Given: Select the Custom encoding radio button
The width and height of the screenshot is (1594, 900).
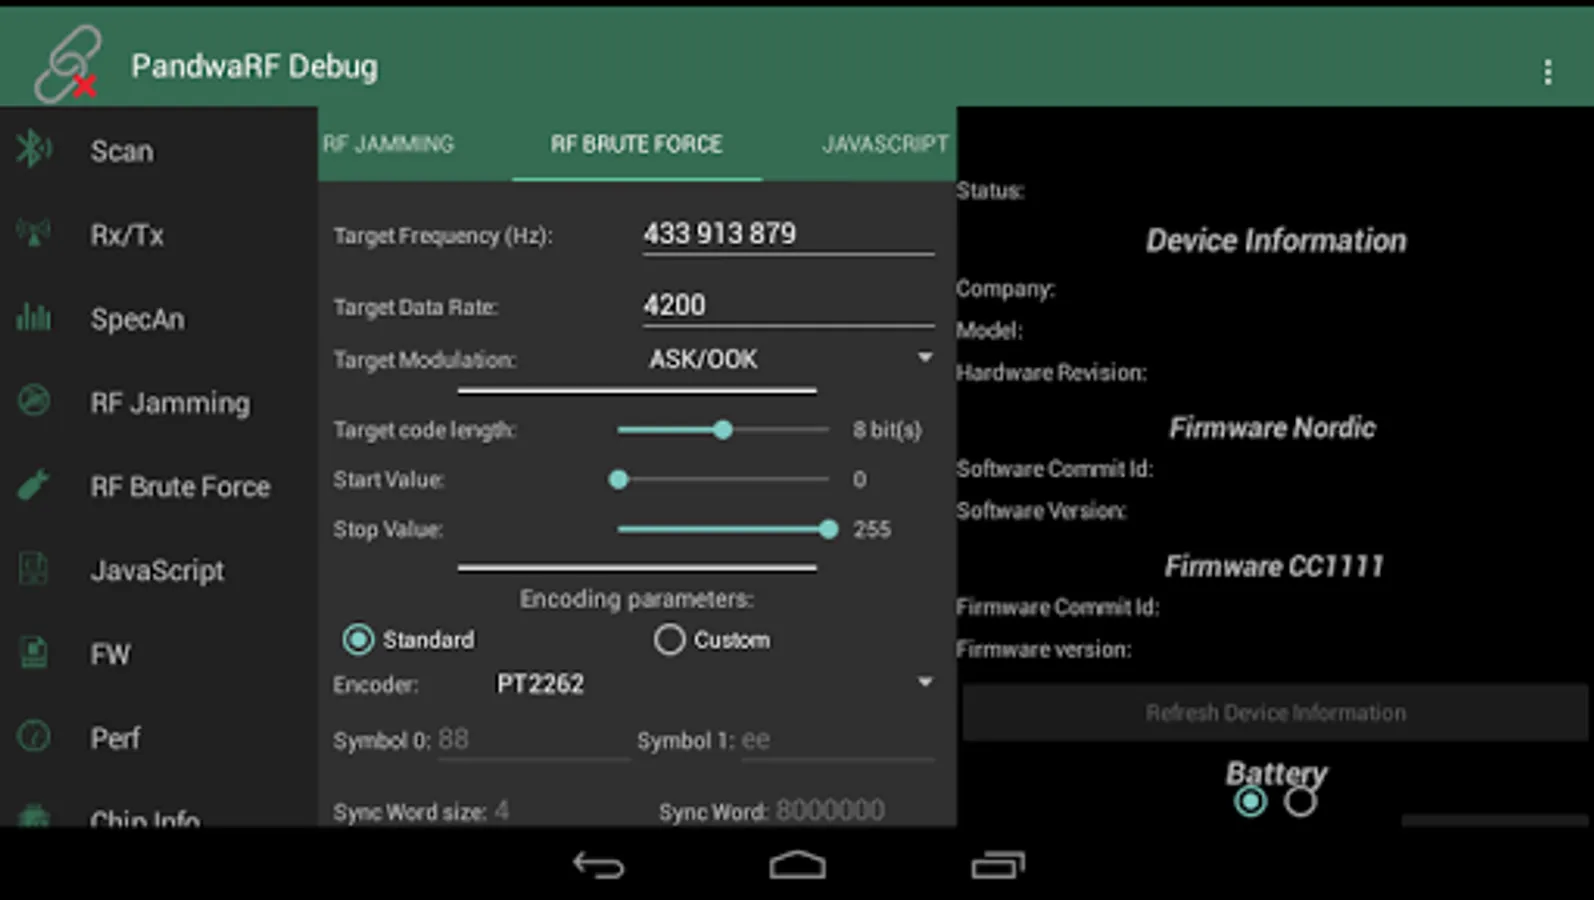Looking at the screenshot, I should pos(669,639).
